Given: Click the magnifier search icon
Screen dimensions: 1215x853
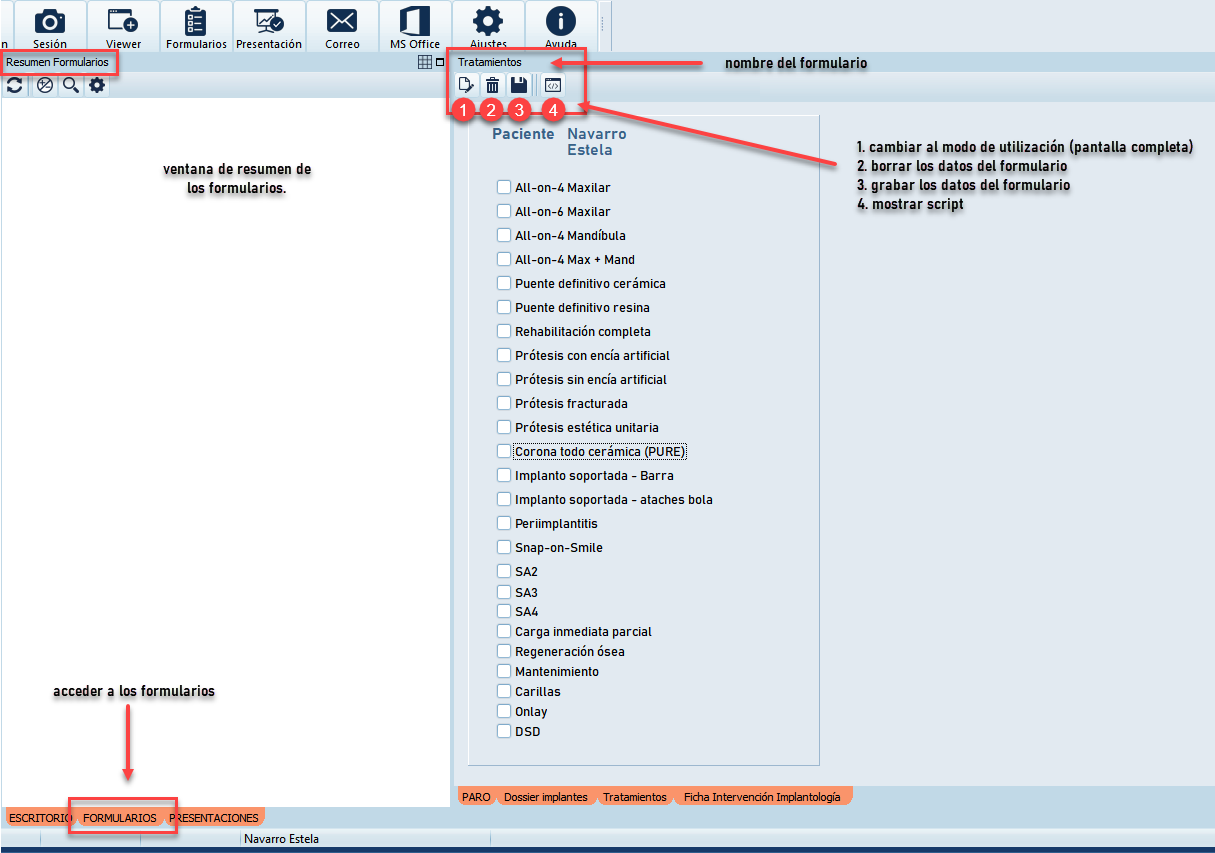Looking at the screenshot, I should coord(71,86).
